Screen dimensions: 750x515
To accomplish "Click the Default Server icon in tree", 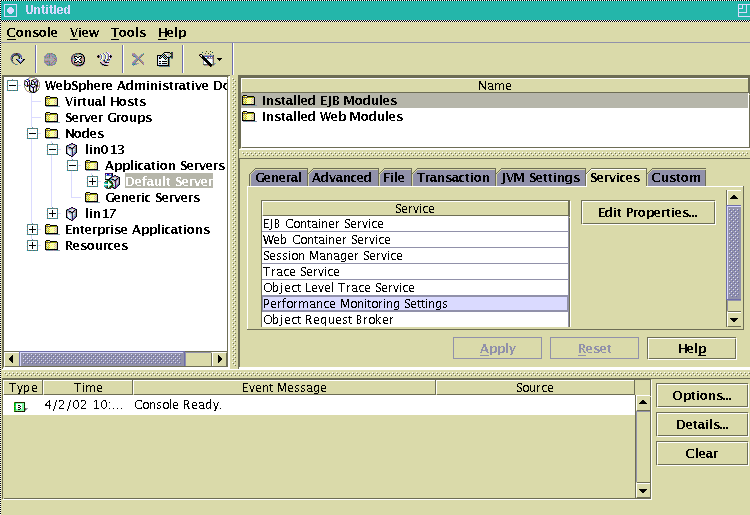I will [112, 181].
